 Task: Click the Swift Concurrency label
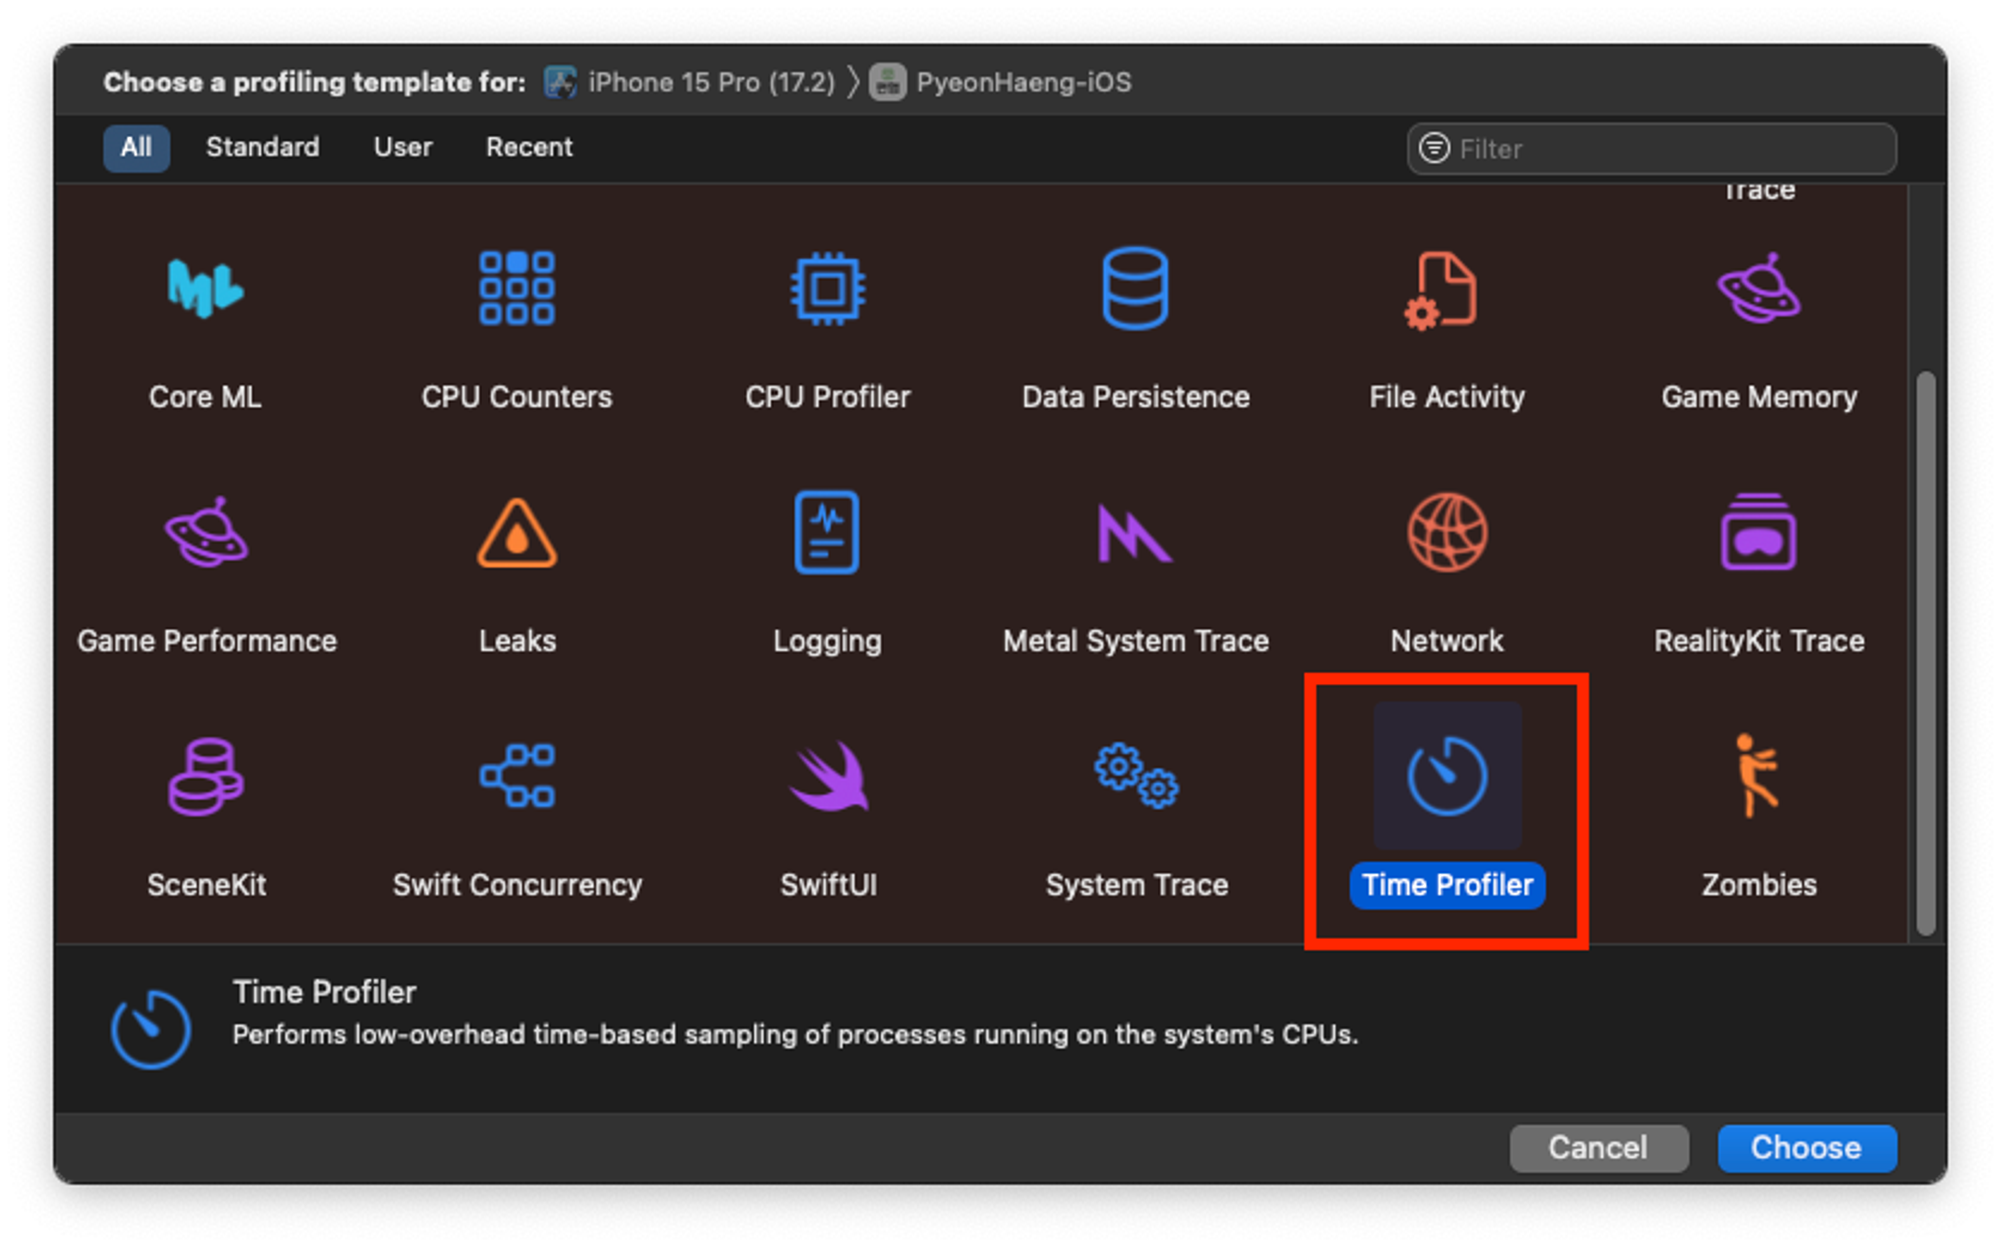pyautogui.click(x=516, y=885)
